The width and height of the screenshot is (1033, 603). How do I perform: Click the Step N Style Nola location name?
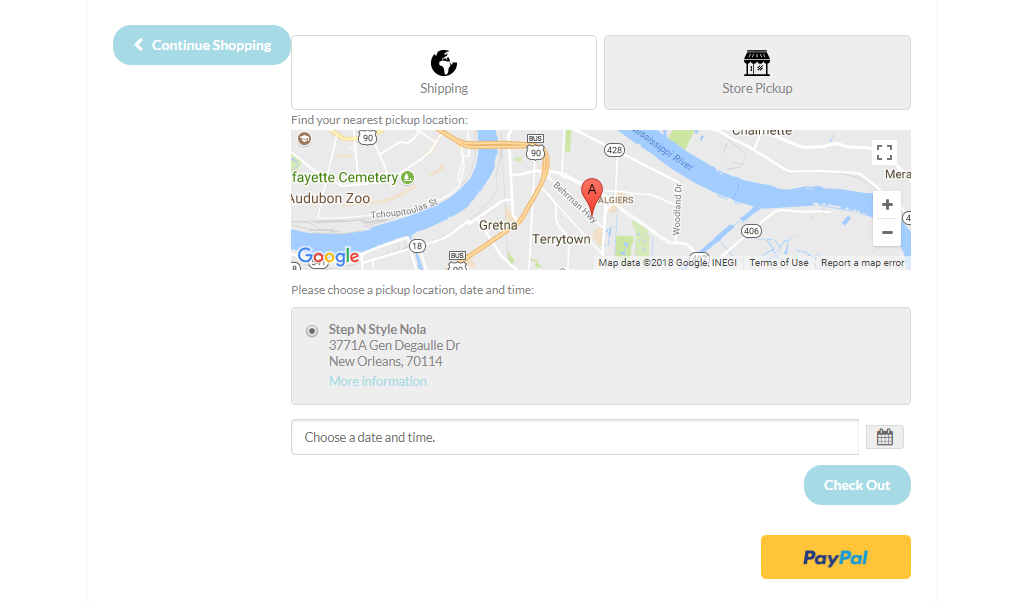coord(377,329)
